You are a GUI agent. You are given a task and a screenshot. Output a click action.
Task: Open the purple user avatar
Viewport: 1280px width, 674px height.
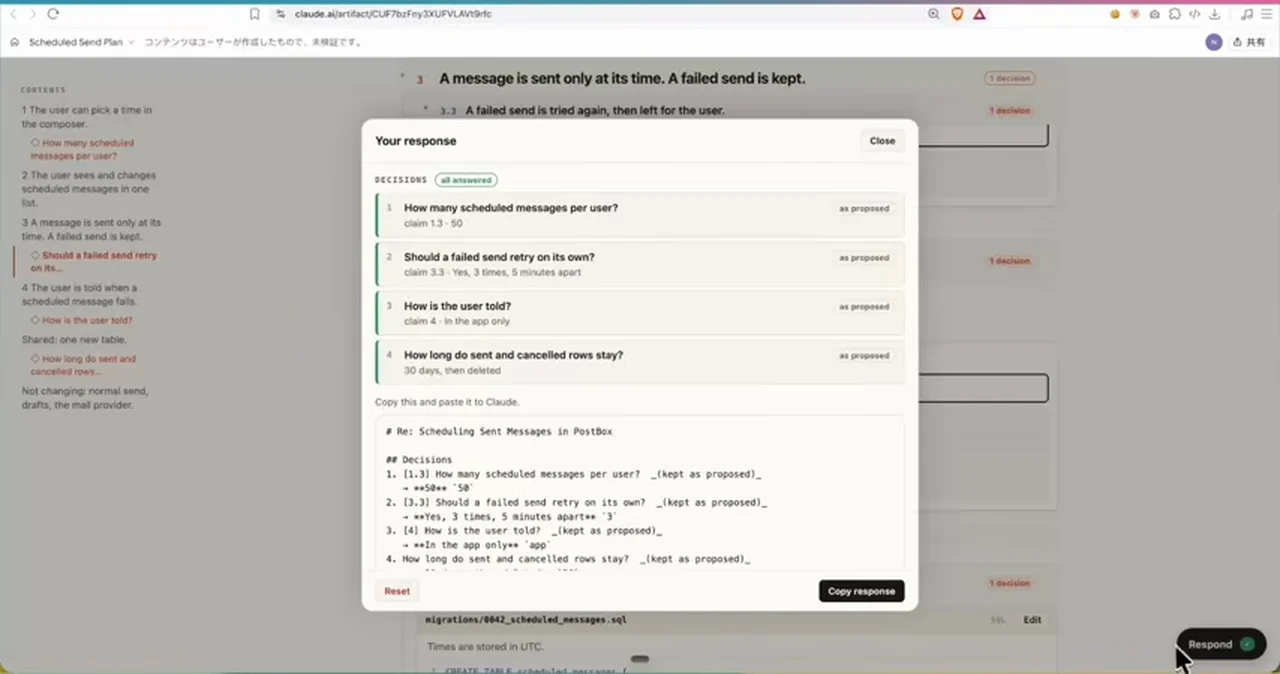point(1214,42)
